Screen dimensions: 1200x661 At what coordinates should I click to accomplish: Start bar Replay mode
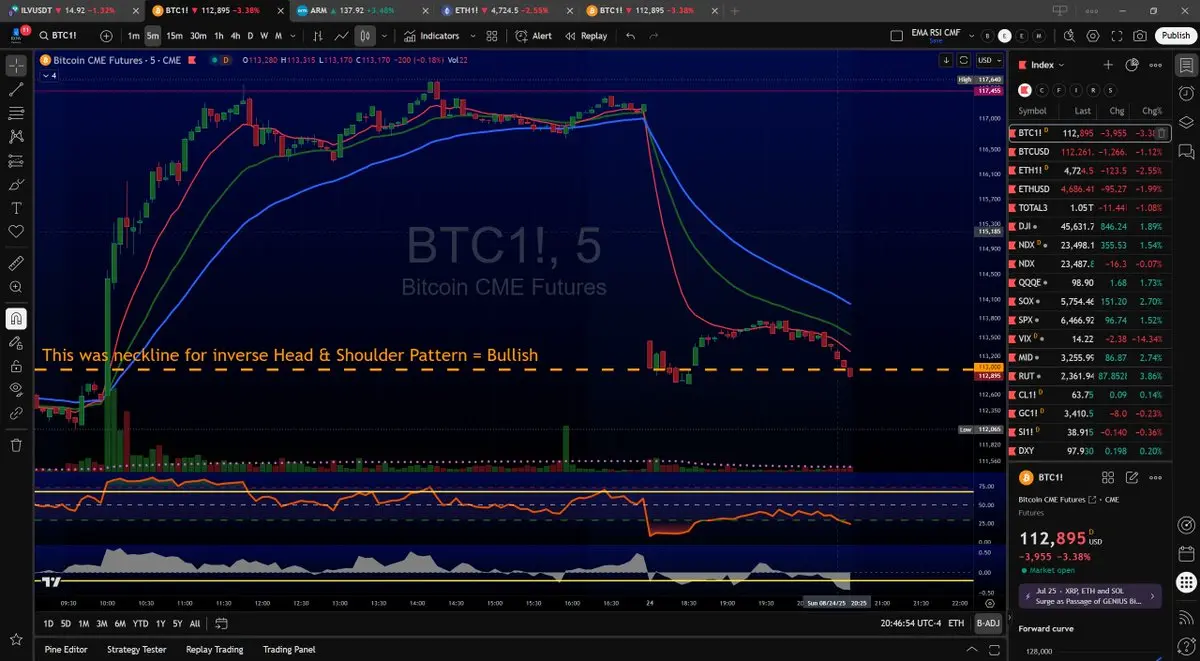tap(586, 36)
